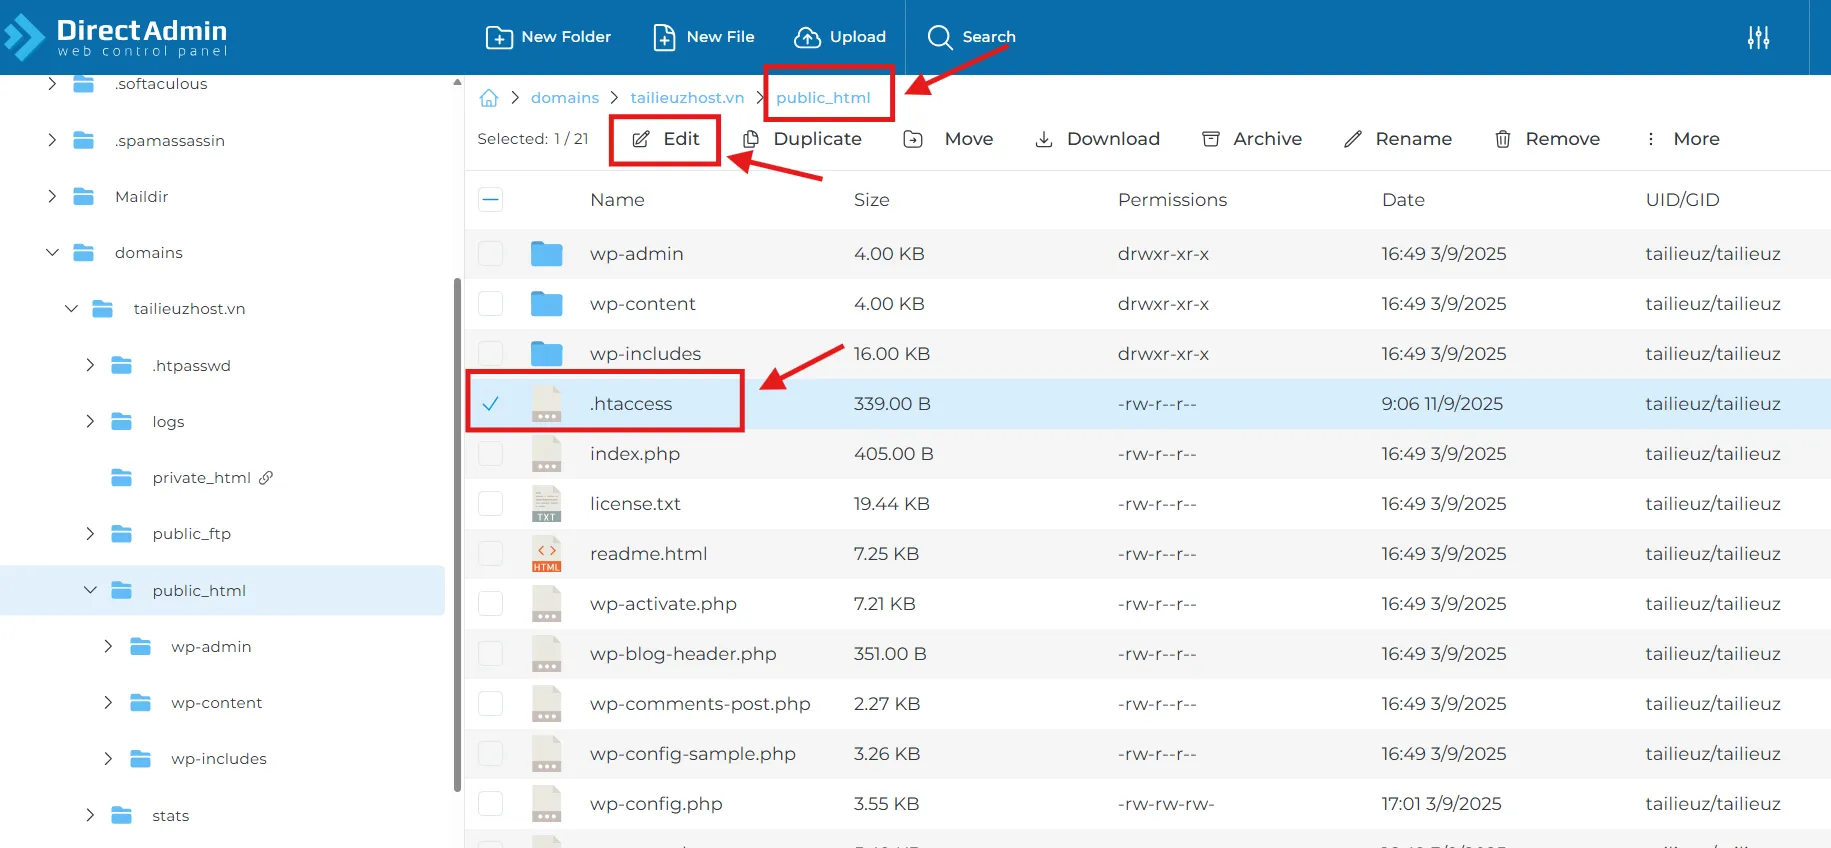
Task: Collapse the domains folder in sidebar
Action: pyautogui.click(x=52, y=253)
